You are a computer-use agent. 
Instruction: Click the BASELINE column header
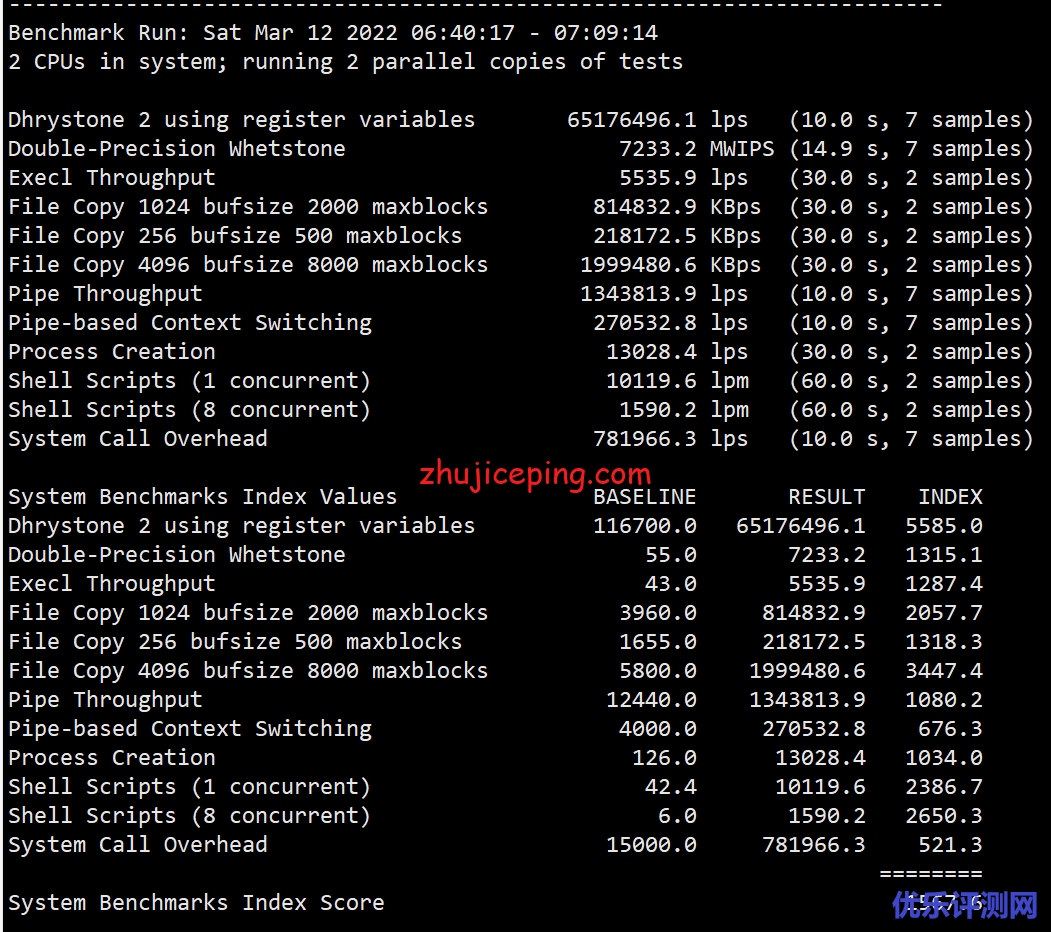point(644,497)
